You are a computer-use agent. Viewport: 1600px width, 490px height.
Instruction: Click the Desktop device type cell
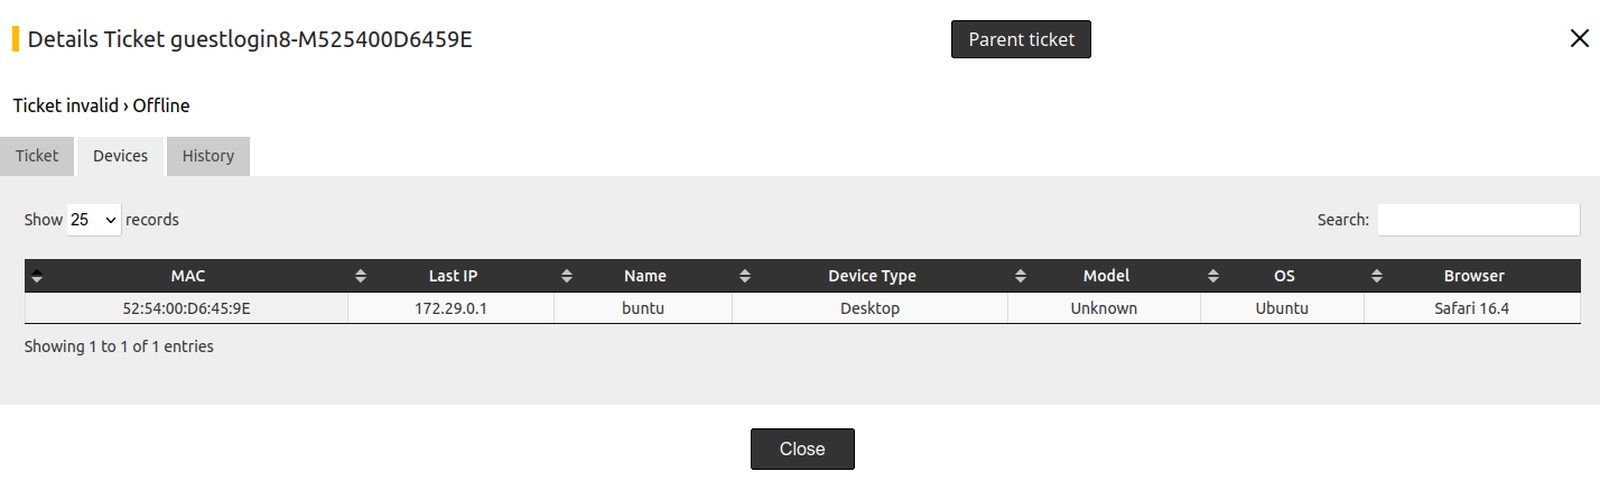point(870,308)
